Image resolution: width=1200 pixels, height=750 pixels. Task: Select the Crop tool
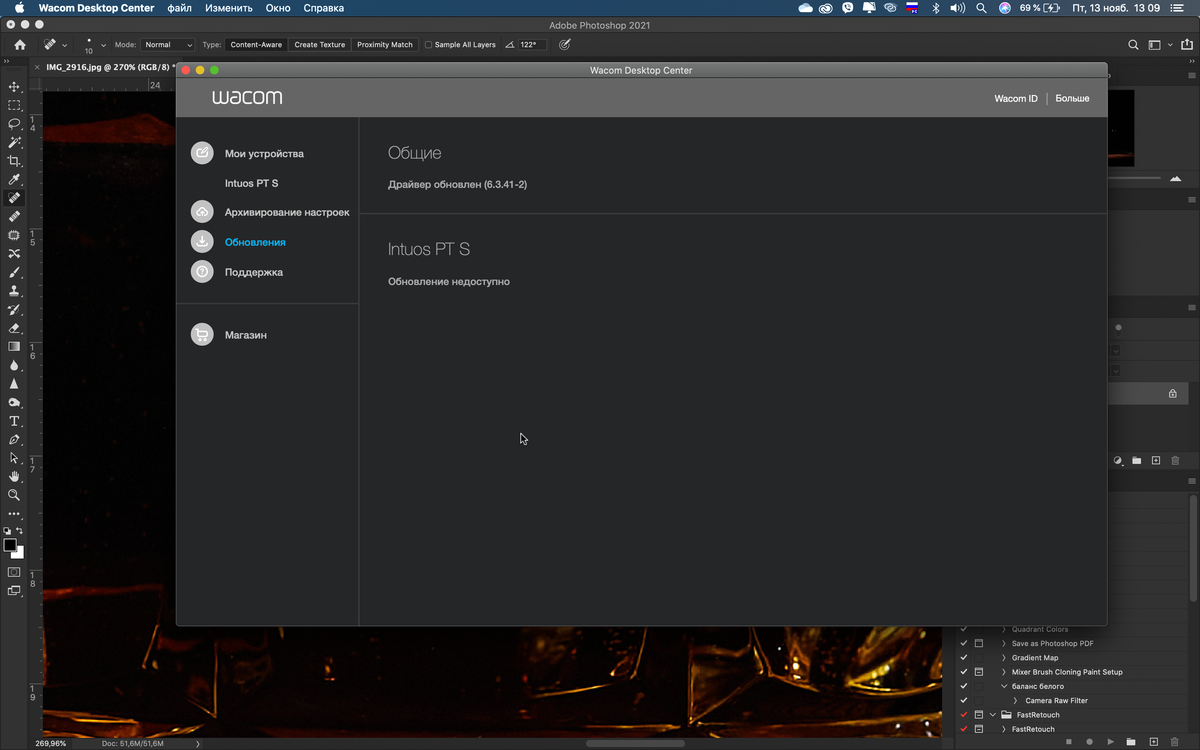tap(14, 161)
